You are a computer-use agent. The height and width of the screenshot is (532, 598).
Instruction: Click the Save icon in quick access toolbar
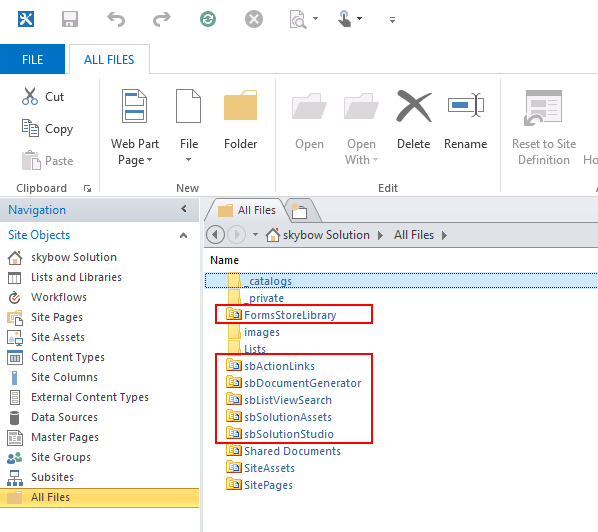[x=70, y=19]
